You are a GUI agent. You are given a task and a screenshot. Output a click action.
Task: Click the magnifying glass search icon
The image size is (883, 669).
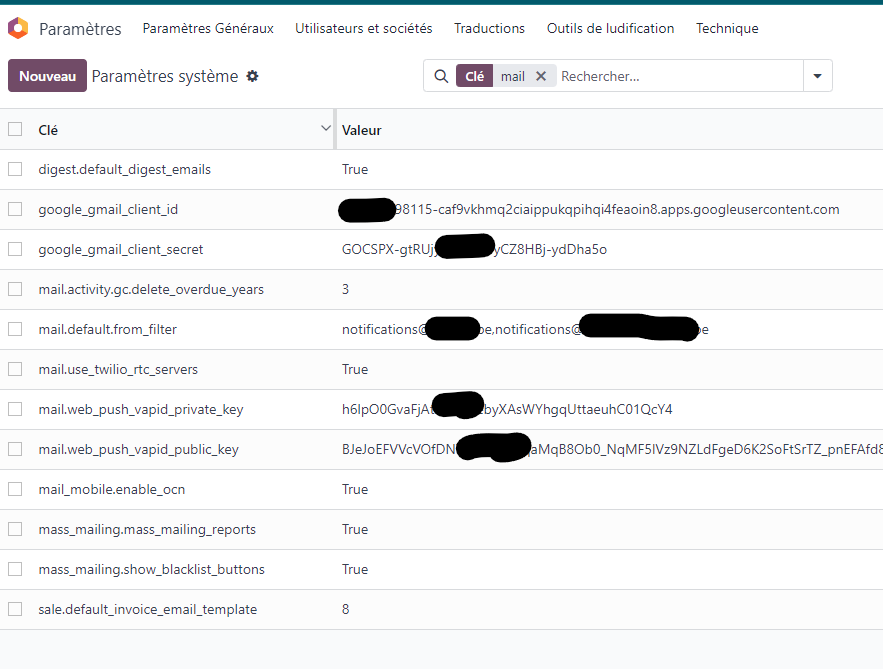(441, 76)
